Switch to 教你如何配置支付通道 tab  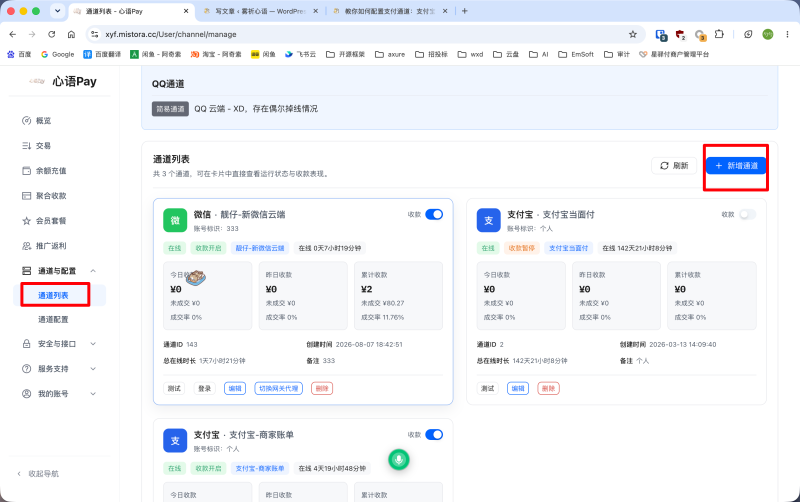coord(390,11)
